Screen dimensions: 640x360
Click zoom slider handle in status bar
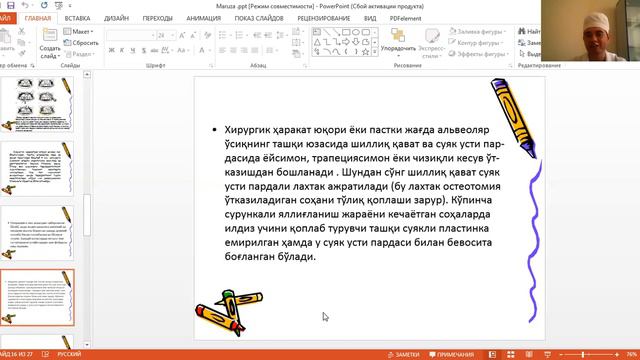pos(583,355)
